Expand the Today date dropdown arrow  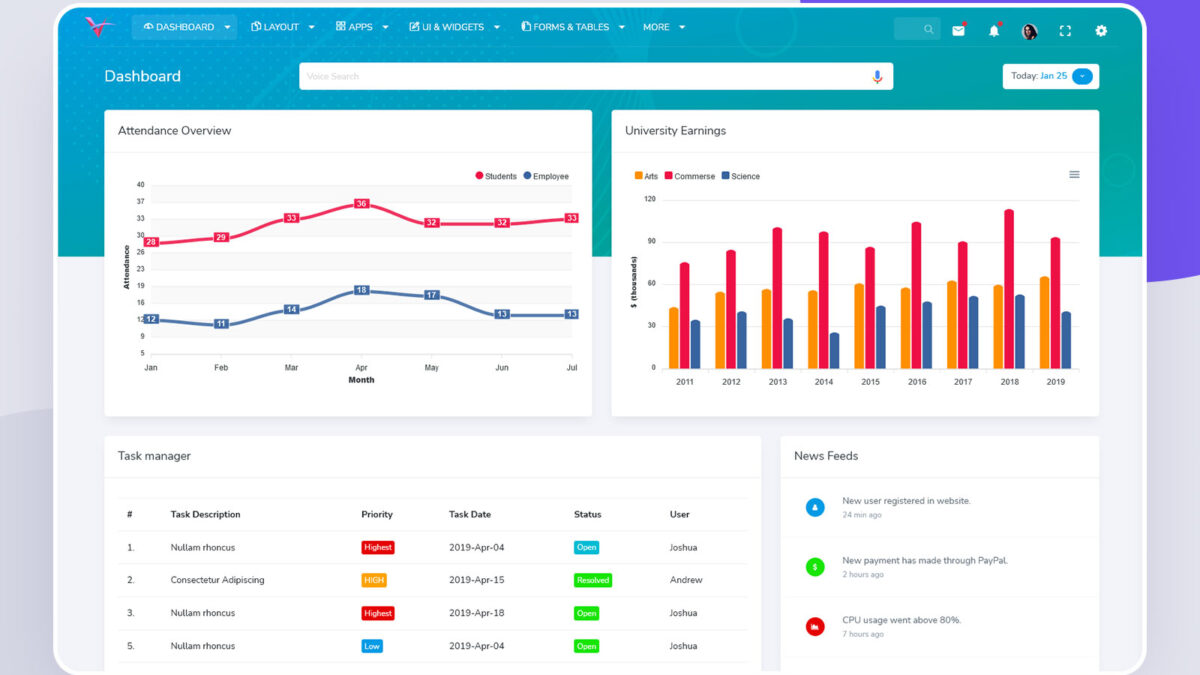1082,76
